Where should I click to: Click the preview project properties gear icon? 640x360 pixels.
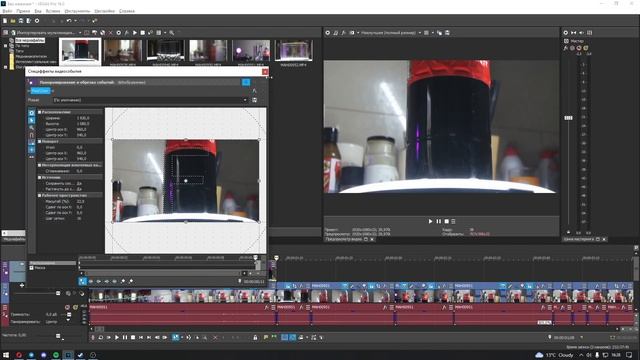pos(327,33)
